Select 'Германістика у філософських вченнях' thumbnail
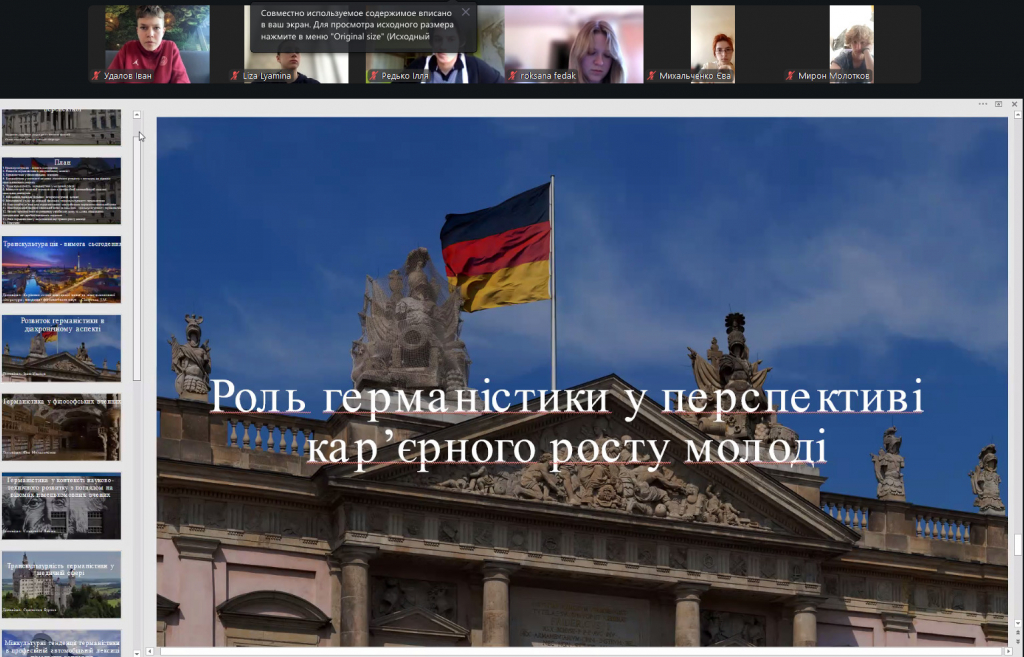The width and height of the screenshot is (1024, 657). click(x=61, y=427)
